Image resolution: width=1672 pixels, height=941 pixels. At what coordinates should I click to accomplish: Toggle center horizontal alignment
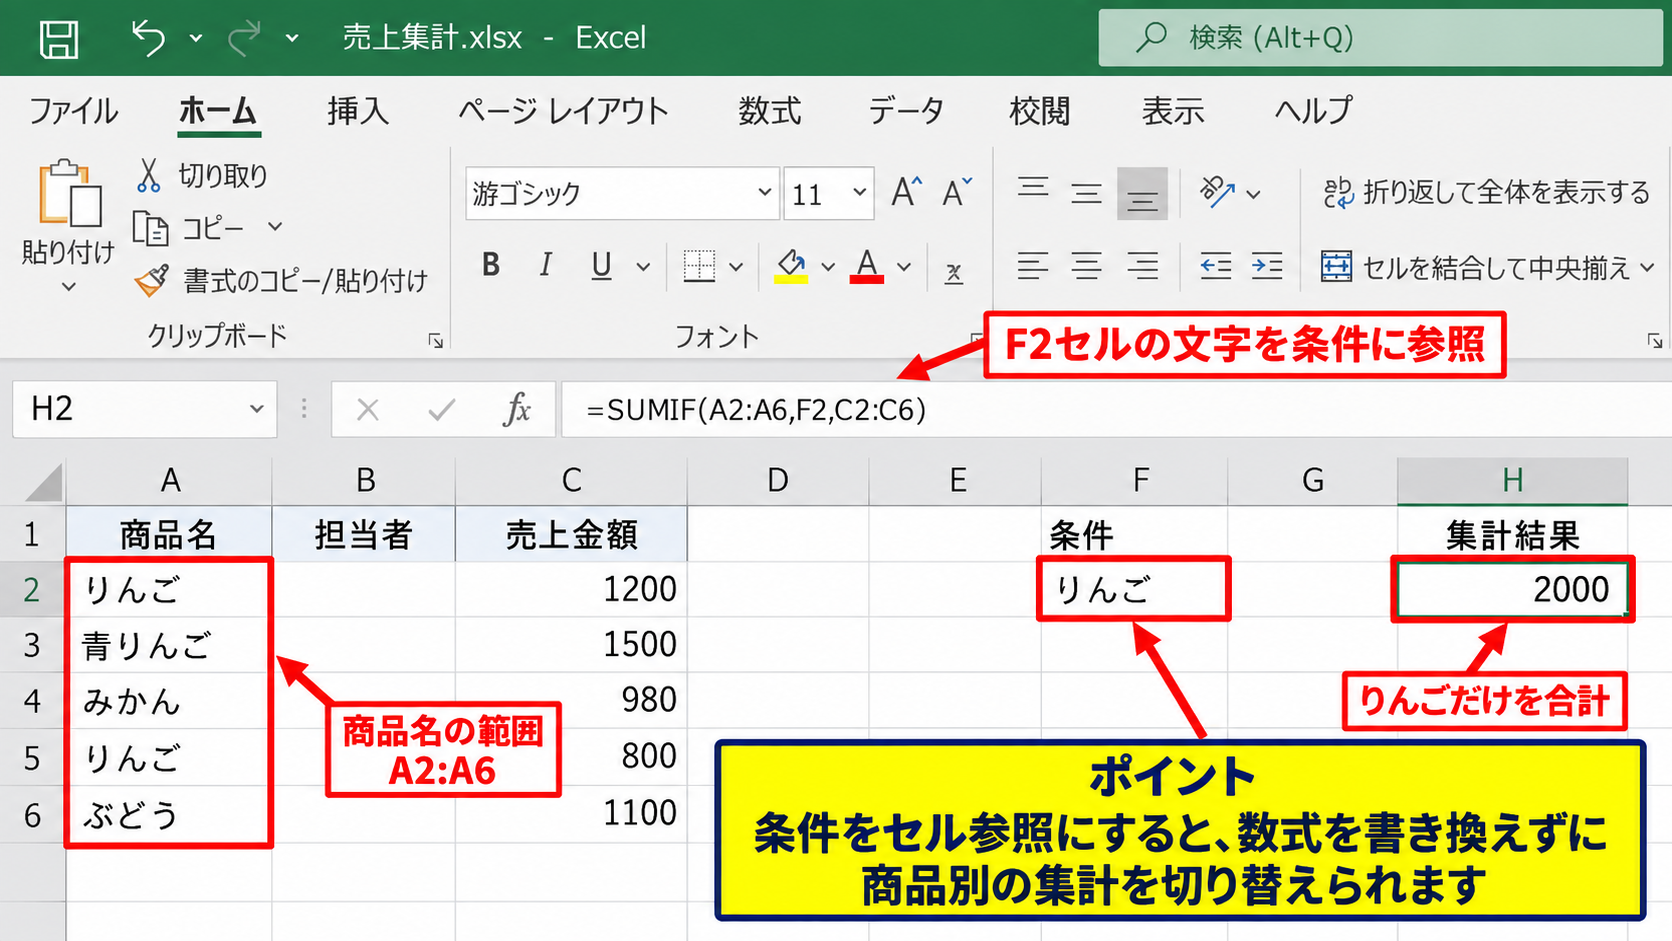tap(1087, 266)
